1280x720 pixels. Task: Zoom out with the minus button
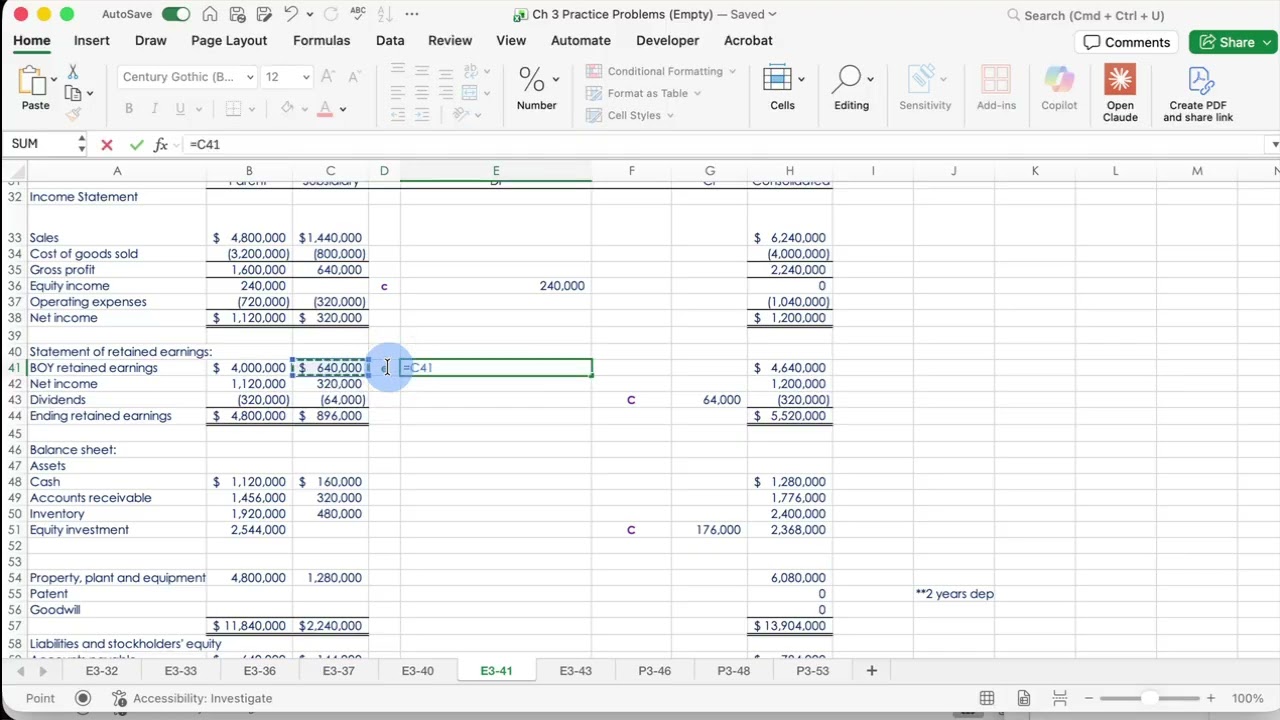1089,698
